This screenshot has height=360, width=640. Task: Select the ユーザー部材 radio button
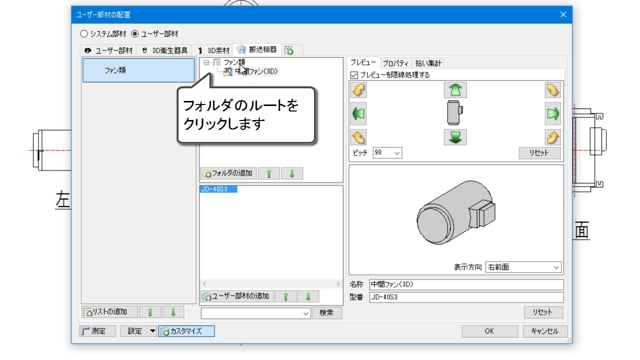pyautogui.click(x=135, y=34)
